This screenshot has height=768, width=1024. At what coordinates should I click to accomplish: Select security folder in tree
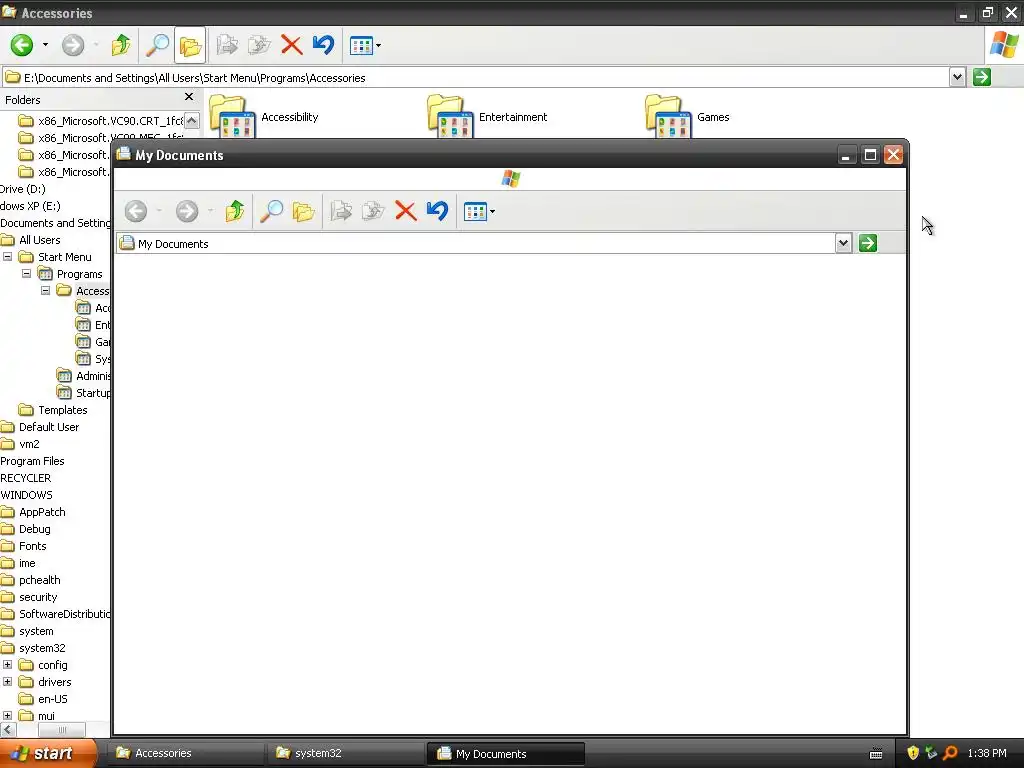38,597
